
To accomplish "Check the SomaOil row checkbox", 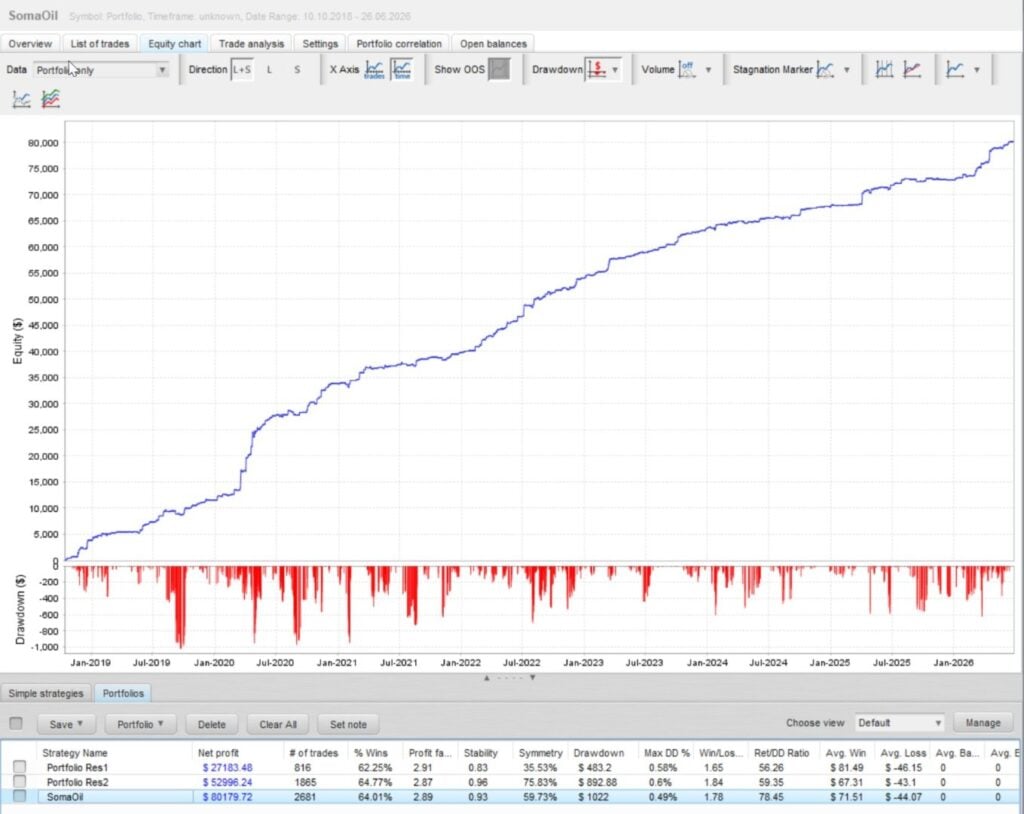I will tap(20, 796).
